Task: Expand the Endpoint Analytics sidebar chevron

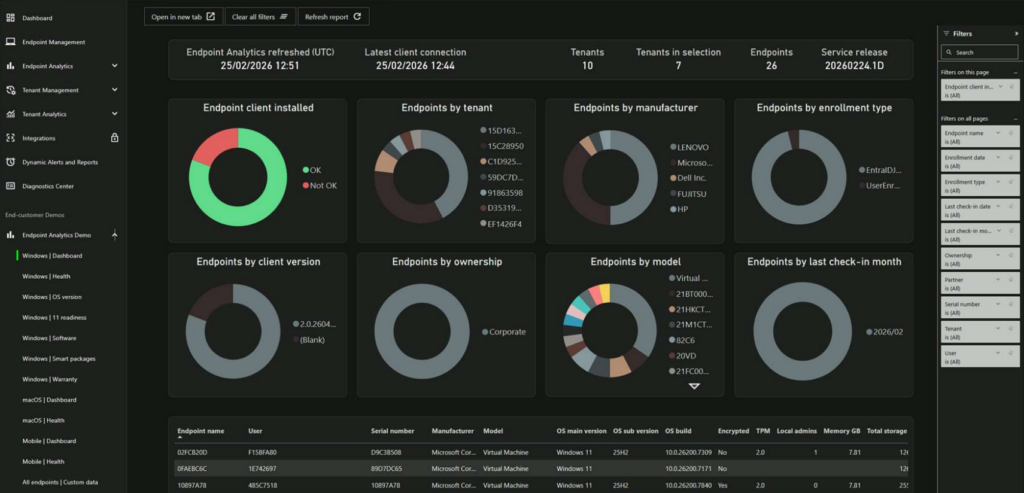Action: pos(115,66)
